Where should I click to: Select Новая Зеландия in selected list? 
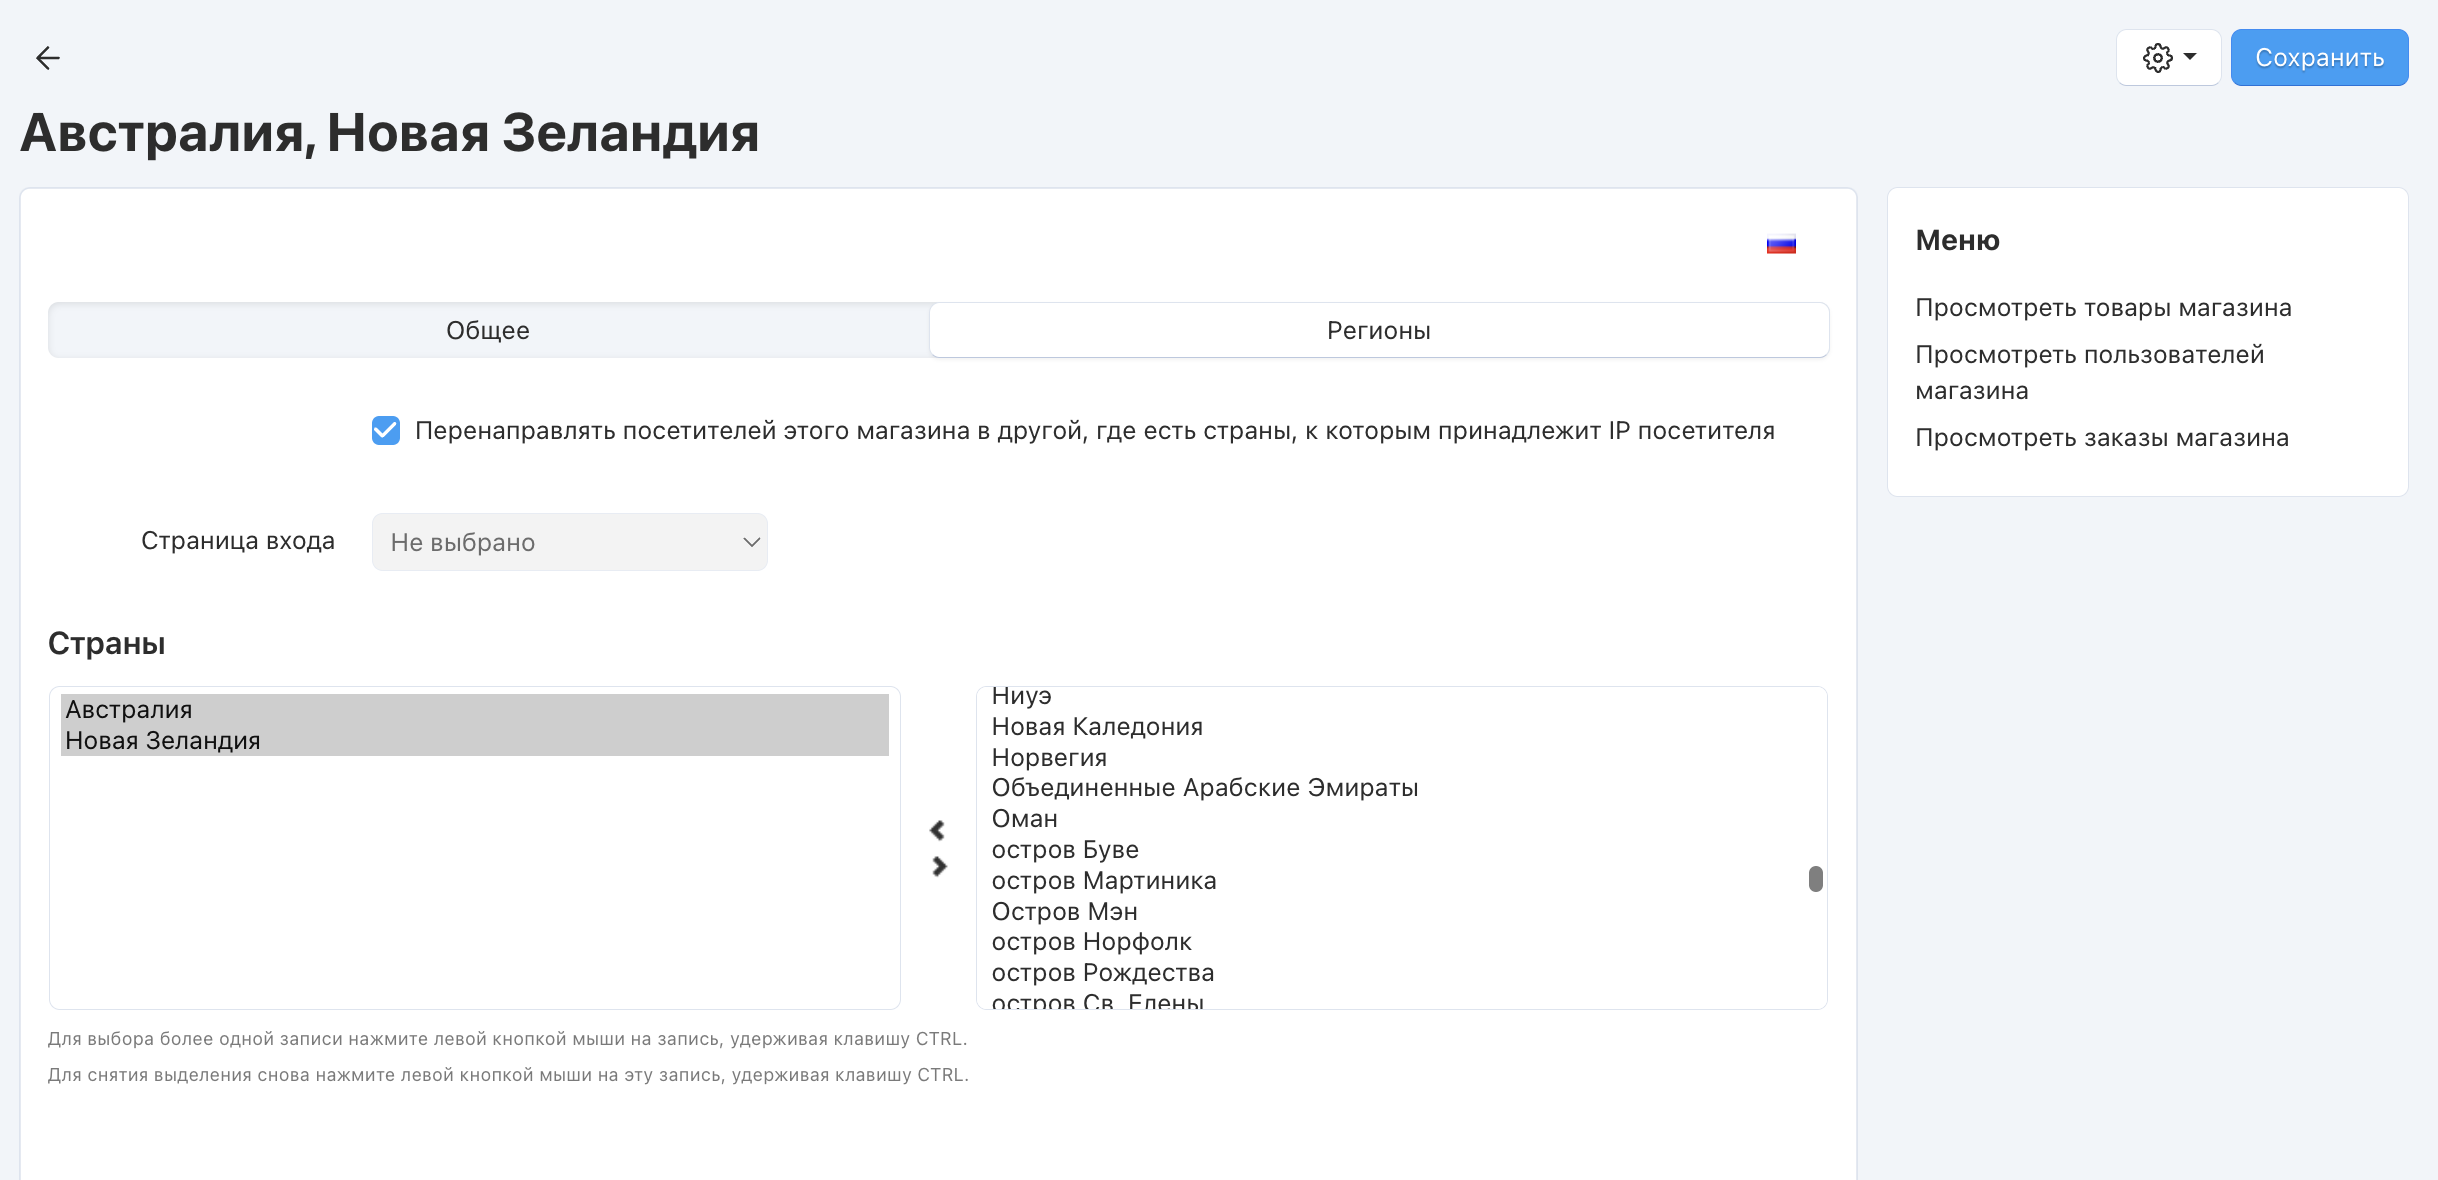point(163,741)
